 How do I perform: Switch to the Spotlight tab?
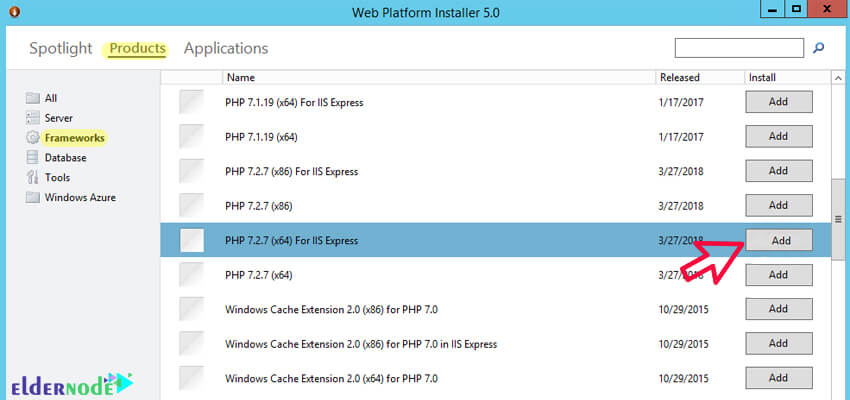[61, 48]
